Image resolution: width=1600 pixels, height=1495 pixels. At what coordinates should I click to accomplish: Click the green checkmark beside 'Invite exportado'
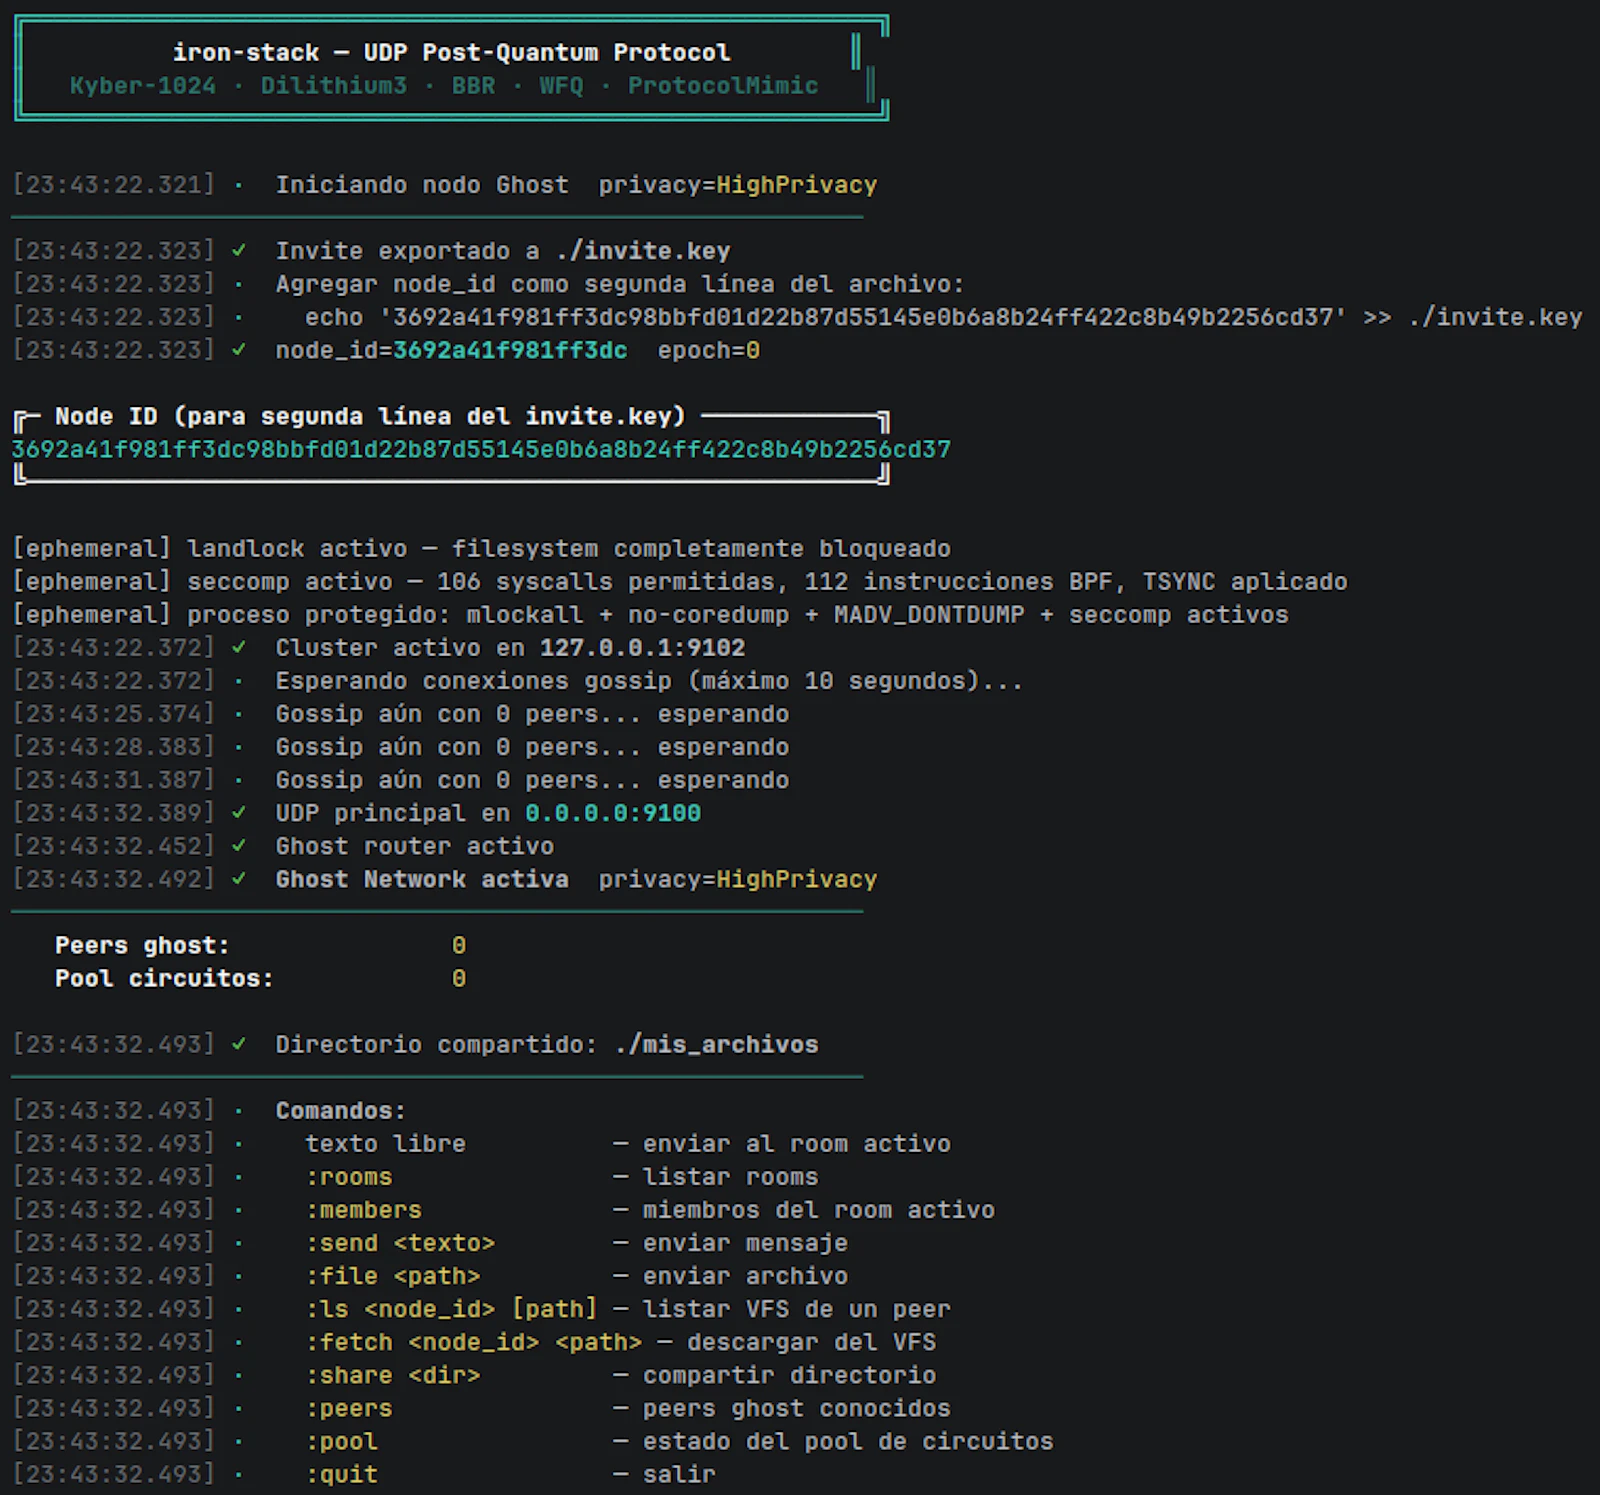239,250
